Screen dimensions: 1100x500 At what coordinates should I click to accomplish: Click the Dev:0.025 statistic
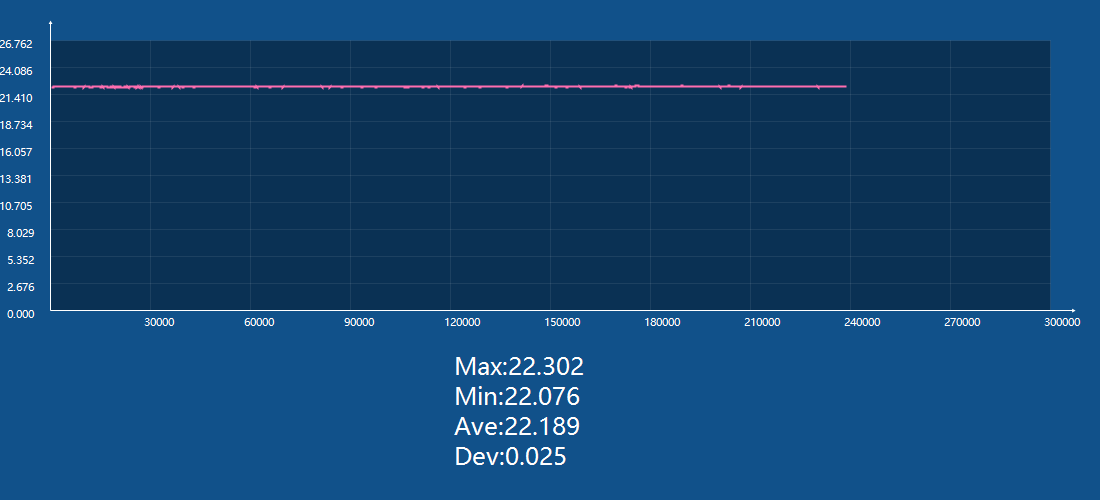[x=510, y=457]
